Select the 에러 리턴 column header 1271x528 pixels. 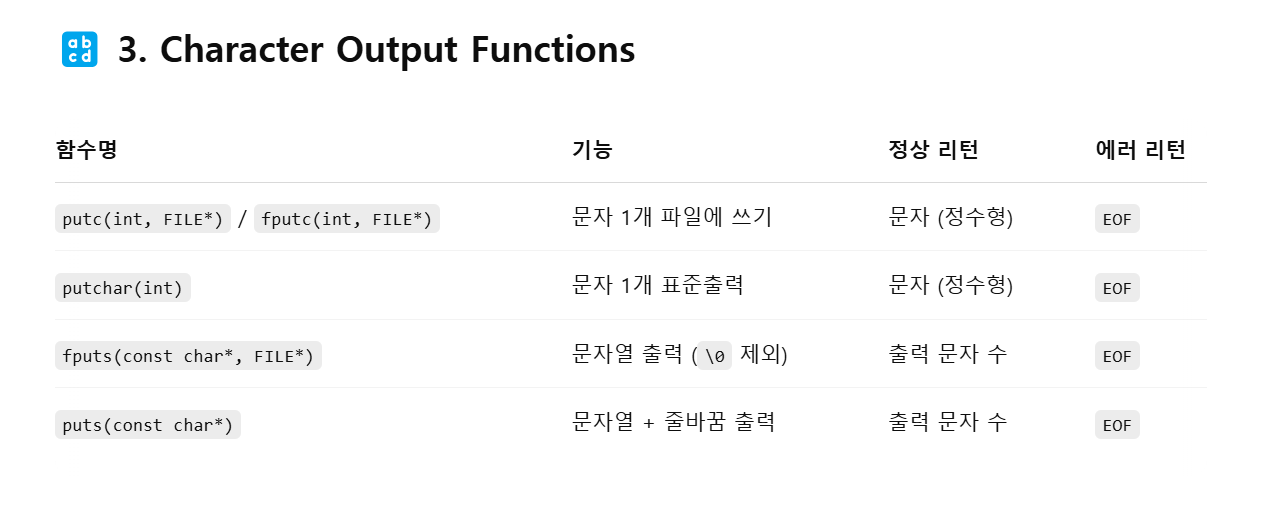[x=1141, y=150]
